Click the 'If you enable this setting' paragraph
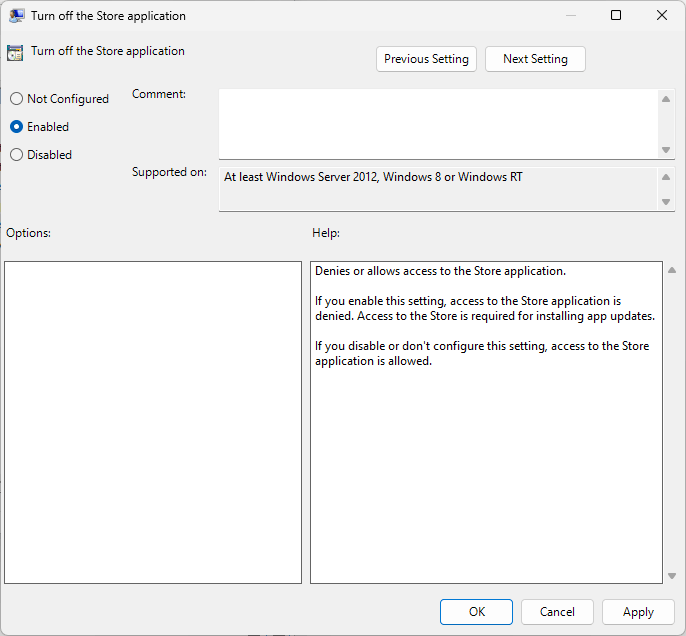This screenshot has width=686, height=636. tap(485, 308)
